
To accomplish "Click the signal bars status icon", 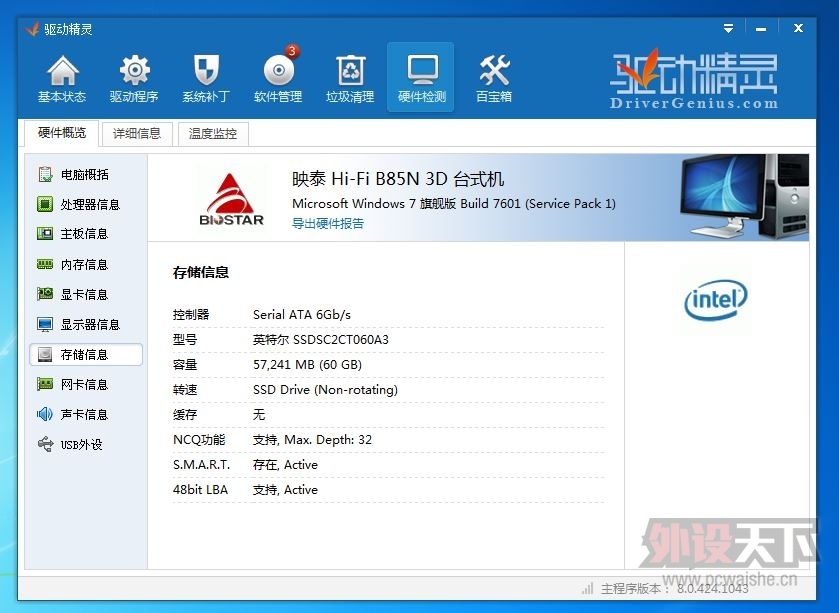I will click(x=588, y=588).
